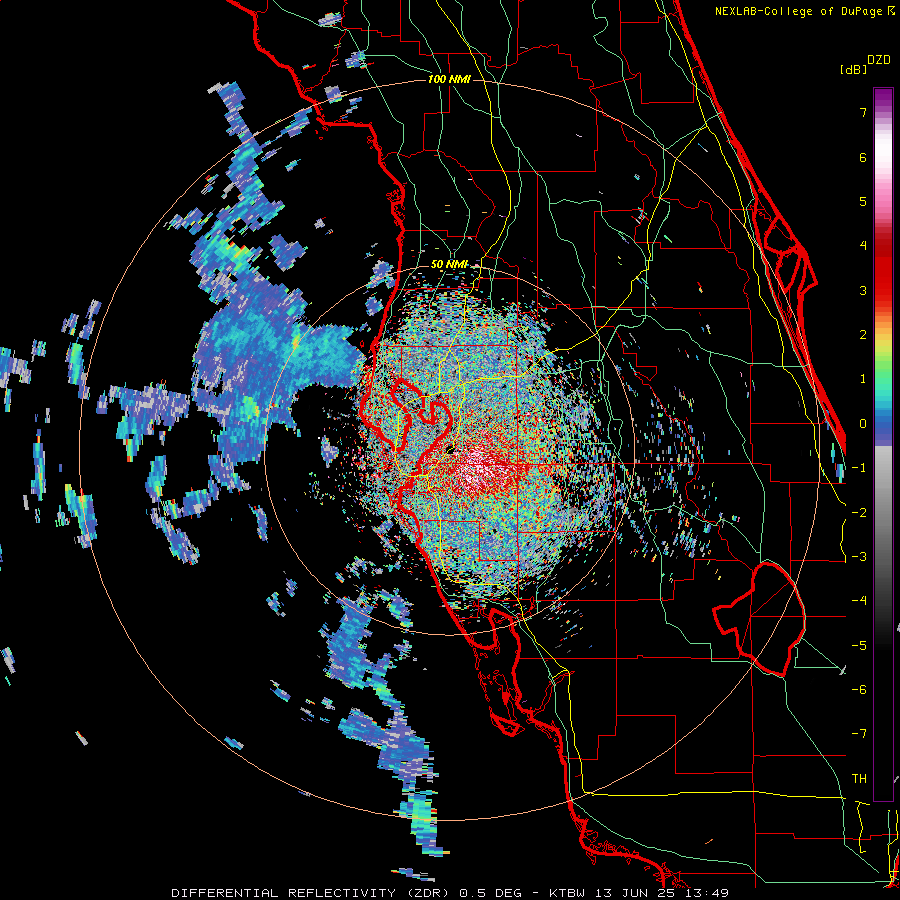Click the 100 NMI range ring label
Viewport: 900px width, 900px height.
pyautogui.click(x=449, y=79)
